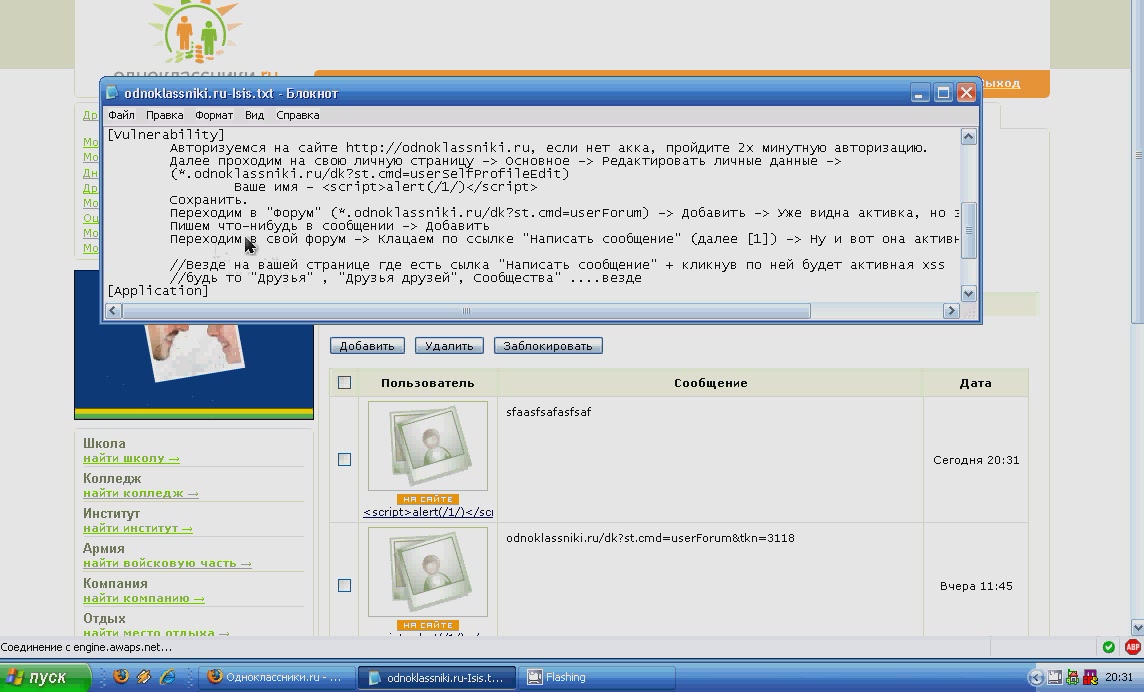
Task: Click the message text sfaasfsafasfsaf
Action: [549, 412]
